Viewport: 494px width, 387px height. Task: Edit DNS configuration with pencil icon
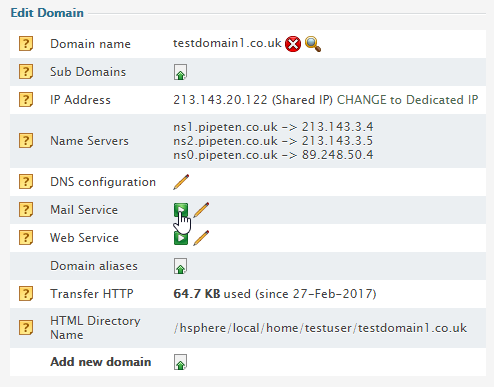(181, 182)
